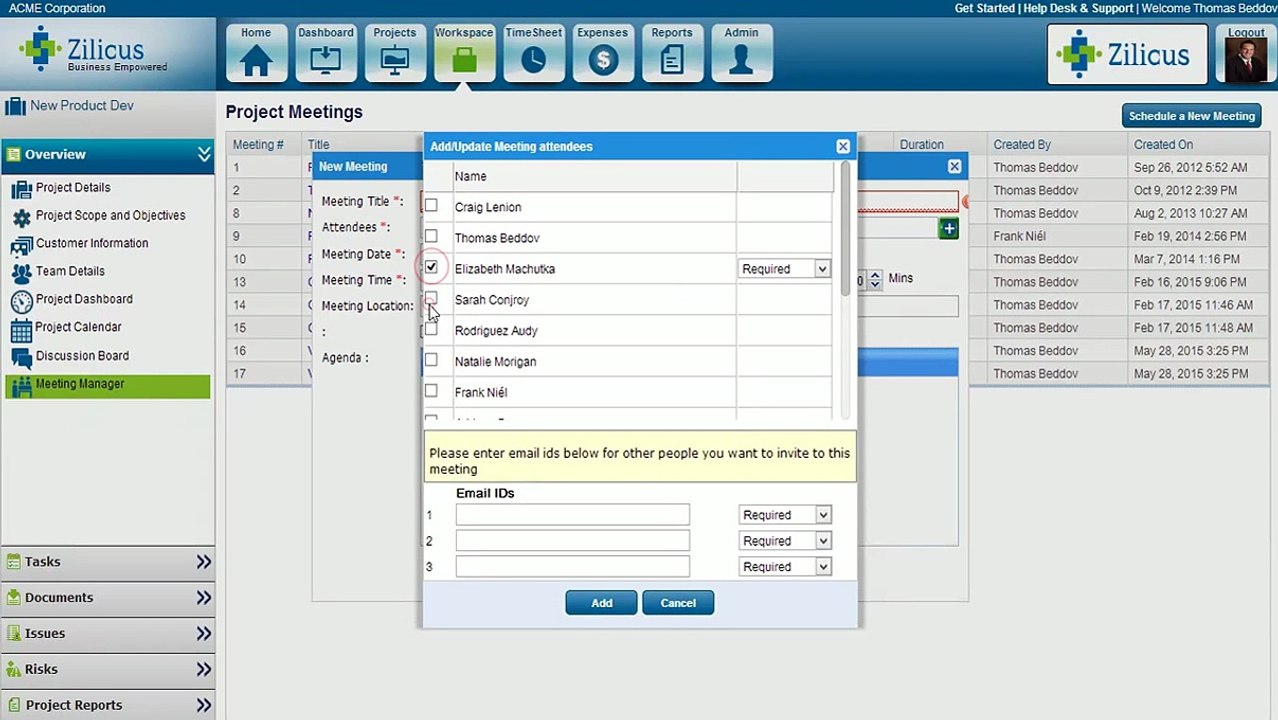This screenshot has width=1278, height=720.
Task: Expand the Documents sidebar section
Action: (204, 598)
